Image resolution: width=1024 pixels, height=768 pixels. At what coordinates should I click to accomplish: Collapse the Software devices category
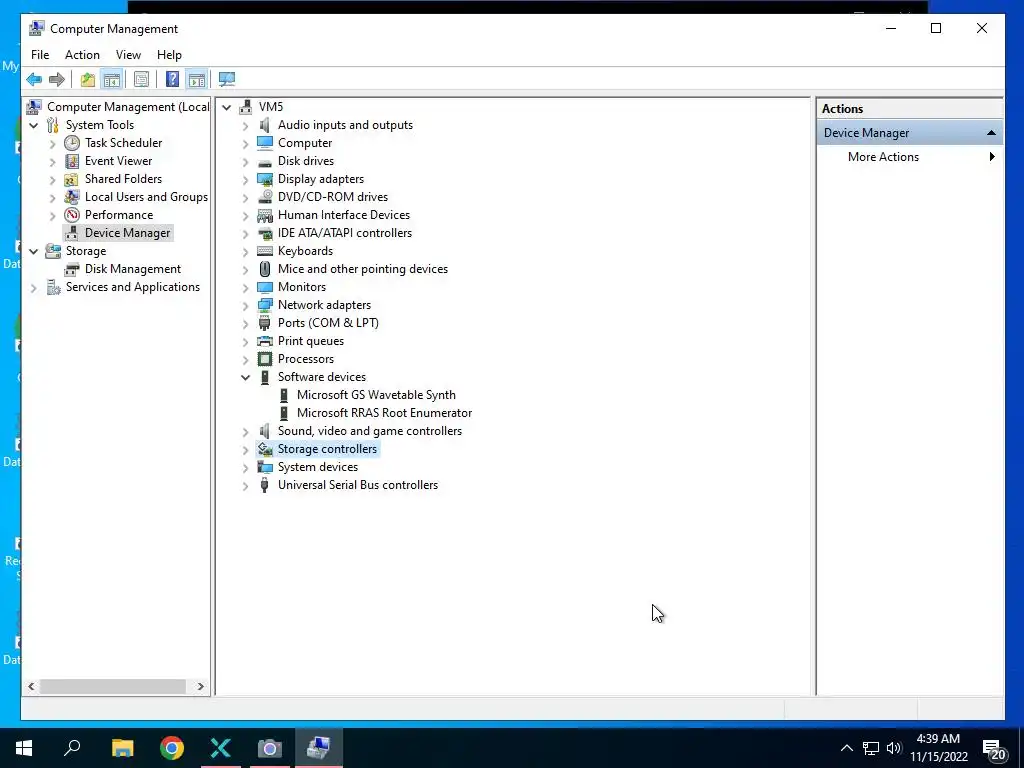(246, 377)
